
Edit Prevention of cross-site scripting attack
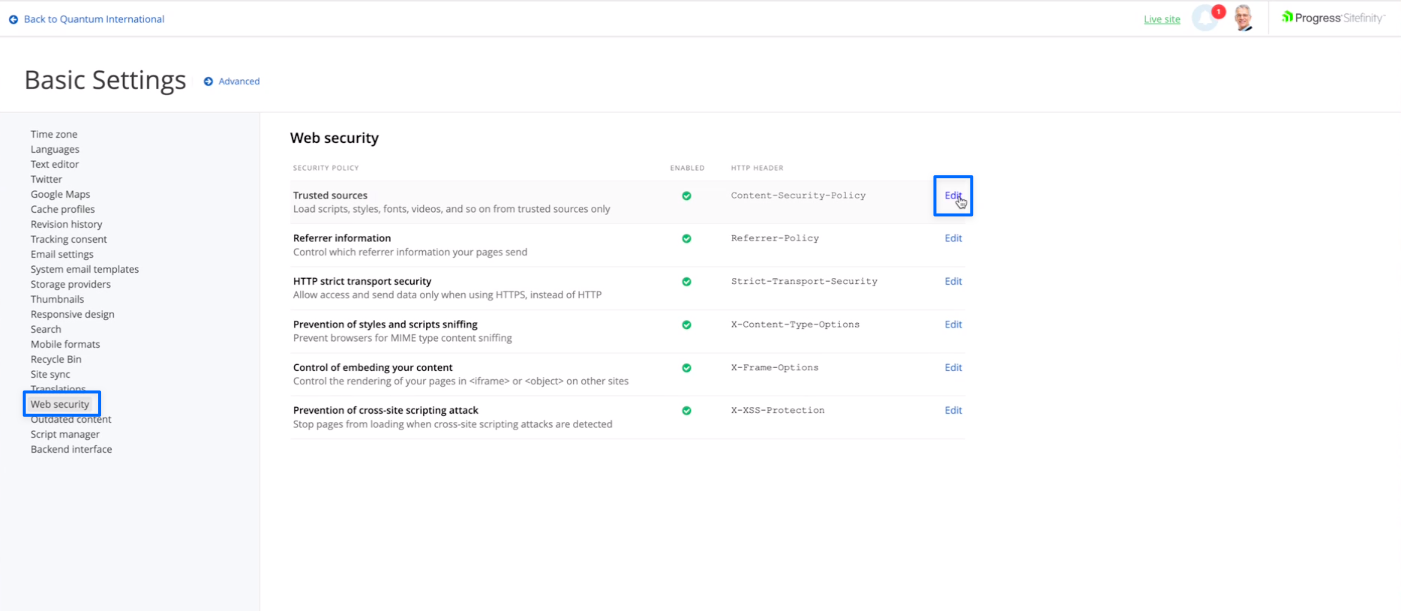click(953, 411)
